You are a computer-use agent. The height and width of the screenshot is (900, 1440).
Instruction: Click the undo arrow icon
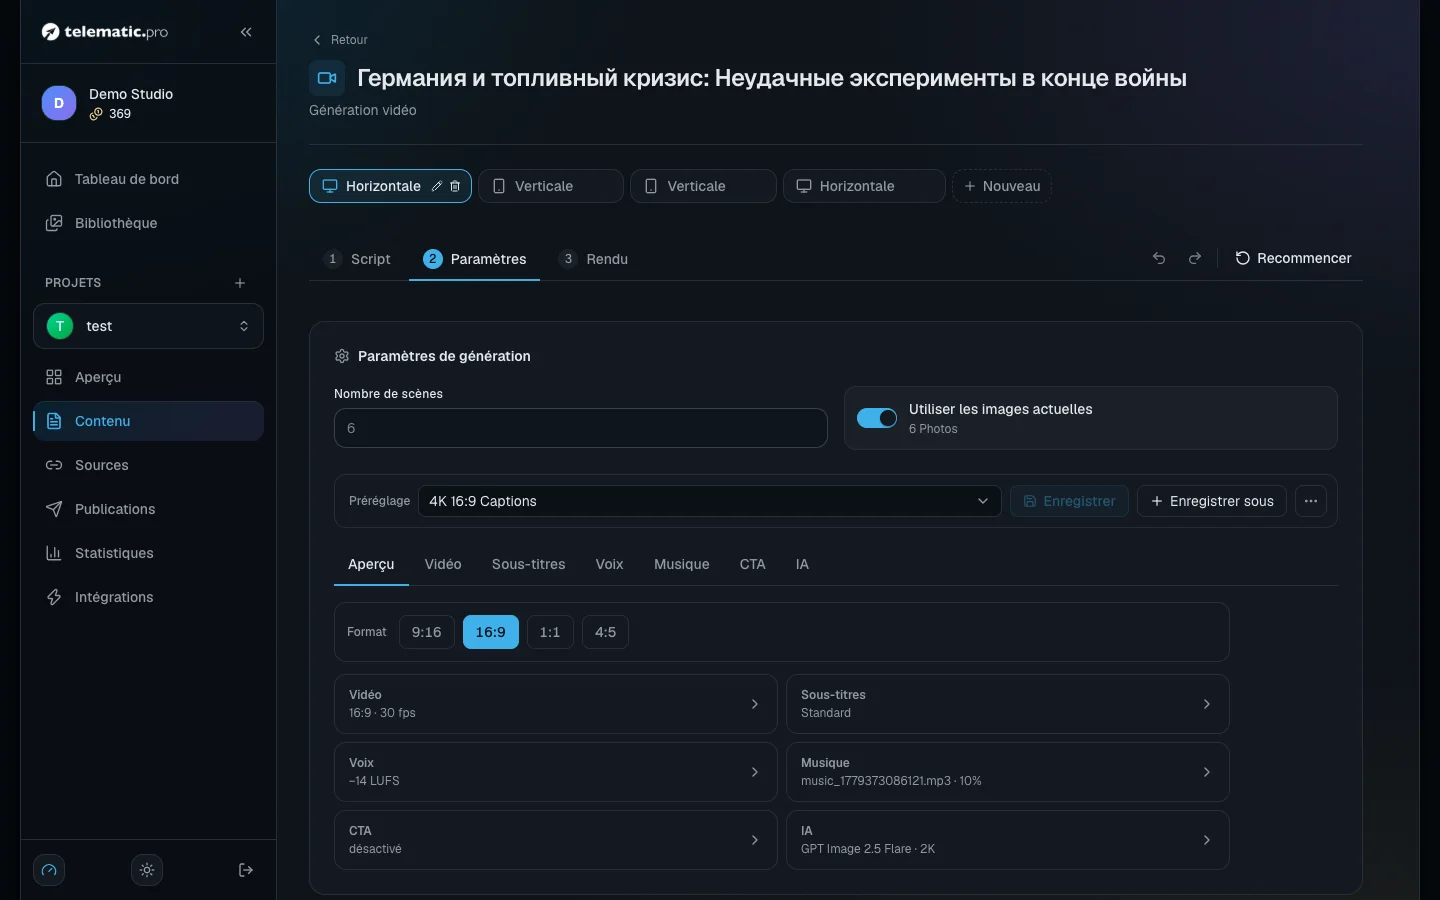pos(1159,258)
